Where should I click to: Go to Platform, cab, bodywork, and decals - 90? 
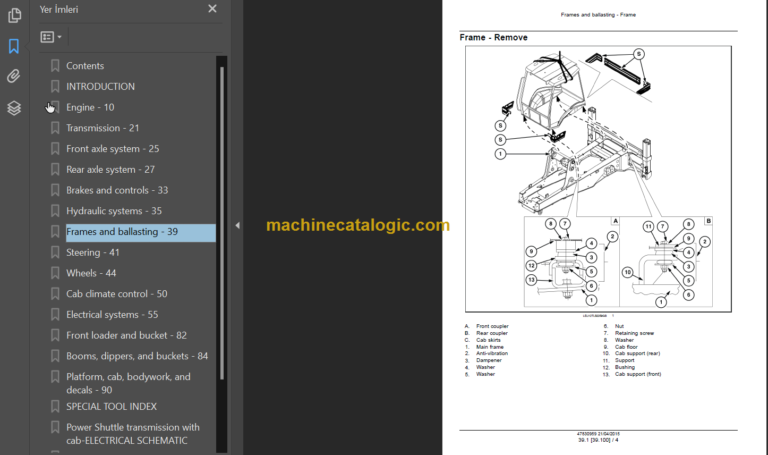pyautogui.click(x=128, y=383)
